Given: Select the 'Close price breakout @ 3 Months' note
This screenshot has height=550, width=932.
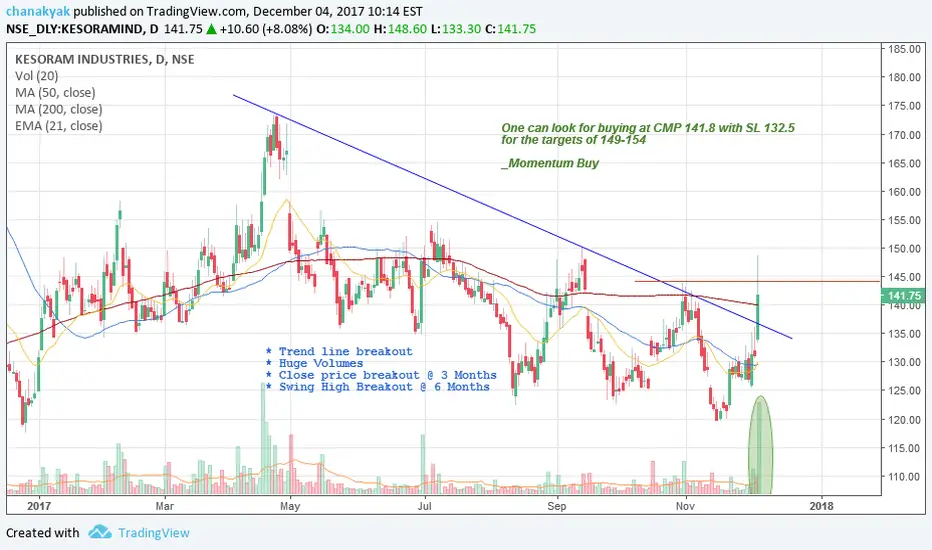Looking at the screenshot, I should 381,375.
